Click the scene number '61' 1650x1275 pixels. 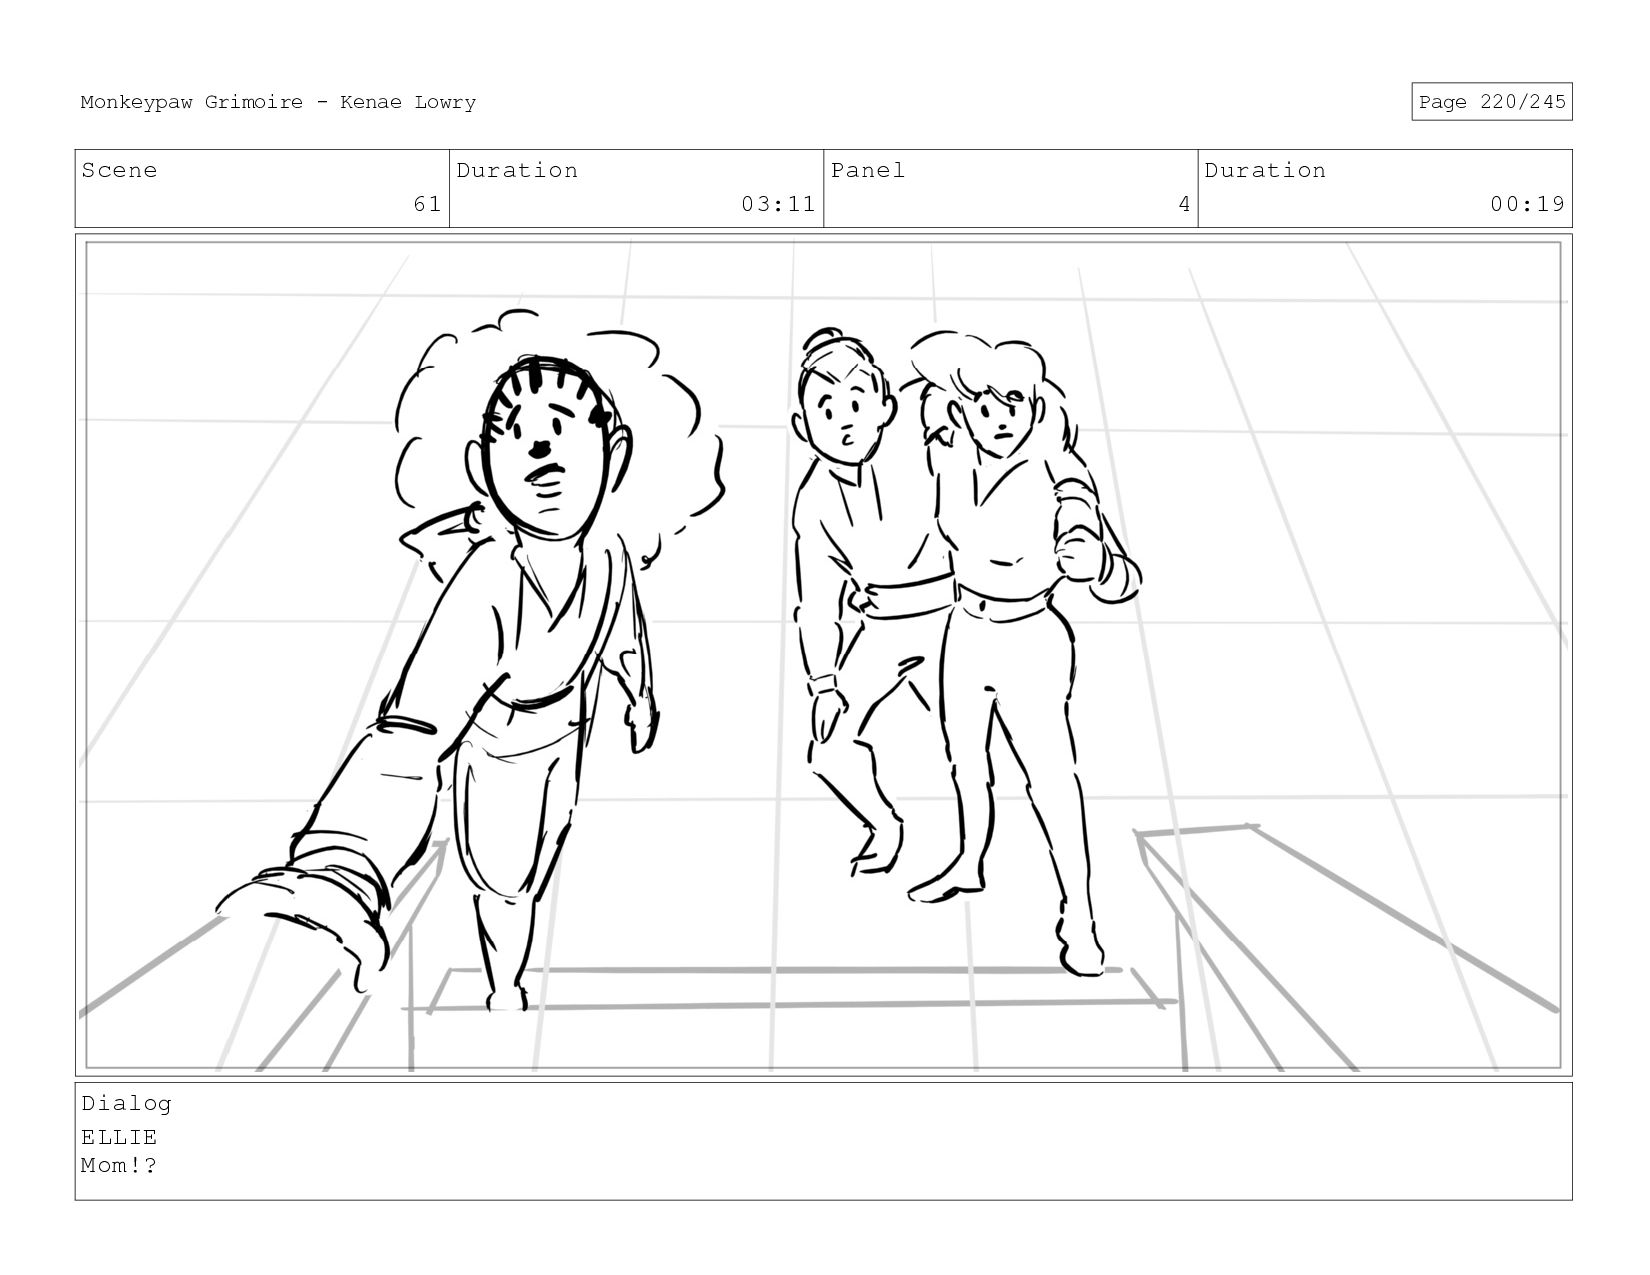pos(427,204)
